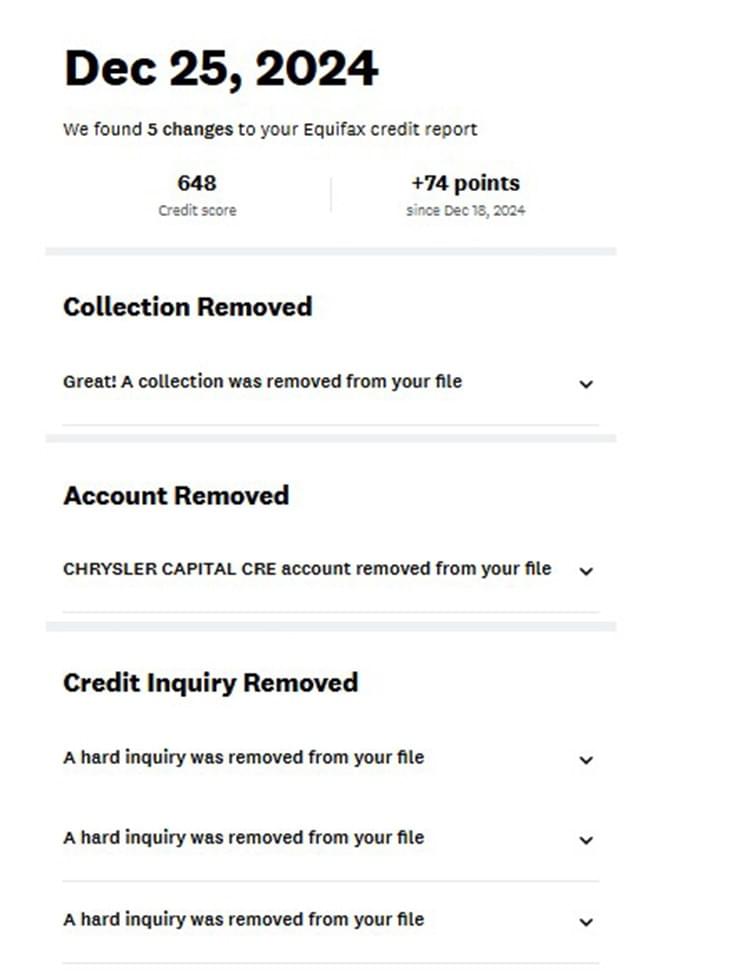Expand the last hard inquiry removed chevron
Image resolution: width=744 pixels, height=976 pixels.
pos(586,922)
